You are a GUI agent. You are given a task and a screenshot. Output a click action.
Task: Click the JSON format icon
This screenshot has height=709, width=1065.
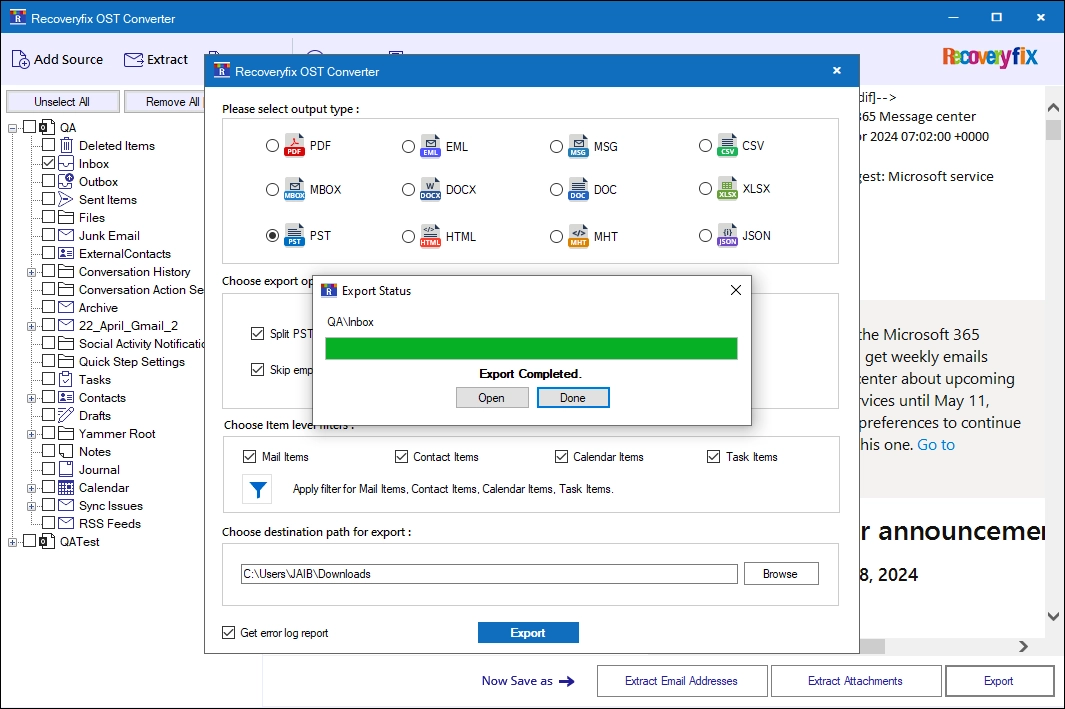(x=727, y=235)
